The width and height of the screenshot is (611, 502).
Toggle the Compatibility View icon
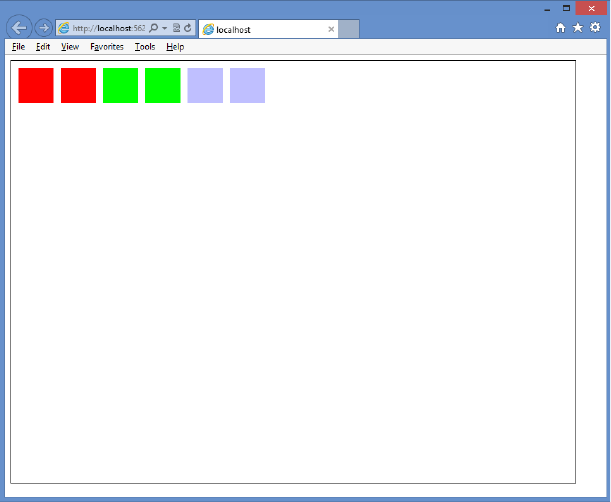point(176,28)
